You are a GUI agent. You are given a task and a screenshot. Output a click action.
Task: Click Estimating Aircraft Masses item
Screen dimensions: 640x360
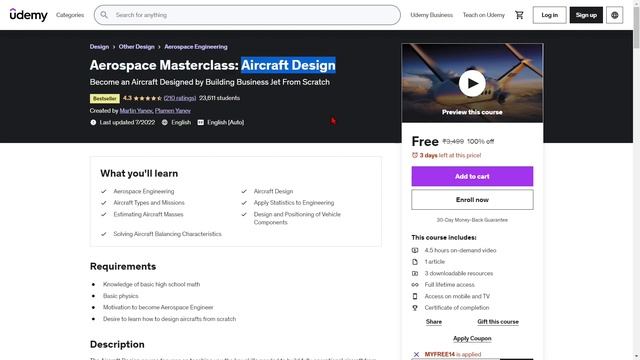pos(148,214)
